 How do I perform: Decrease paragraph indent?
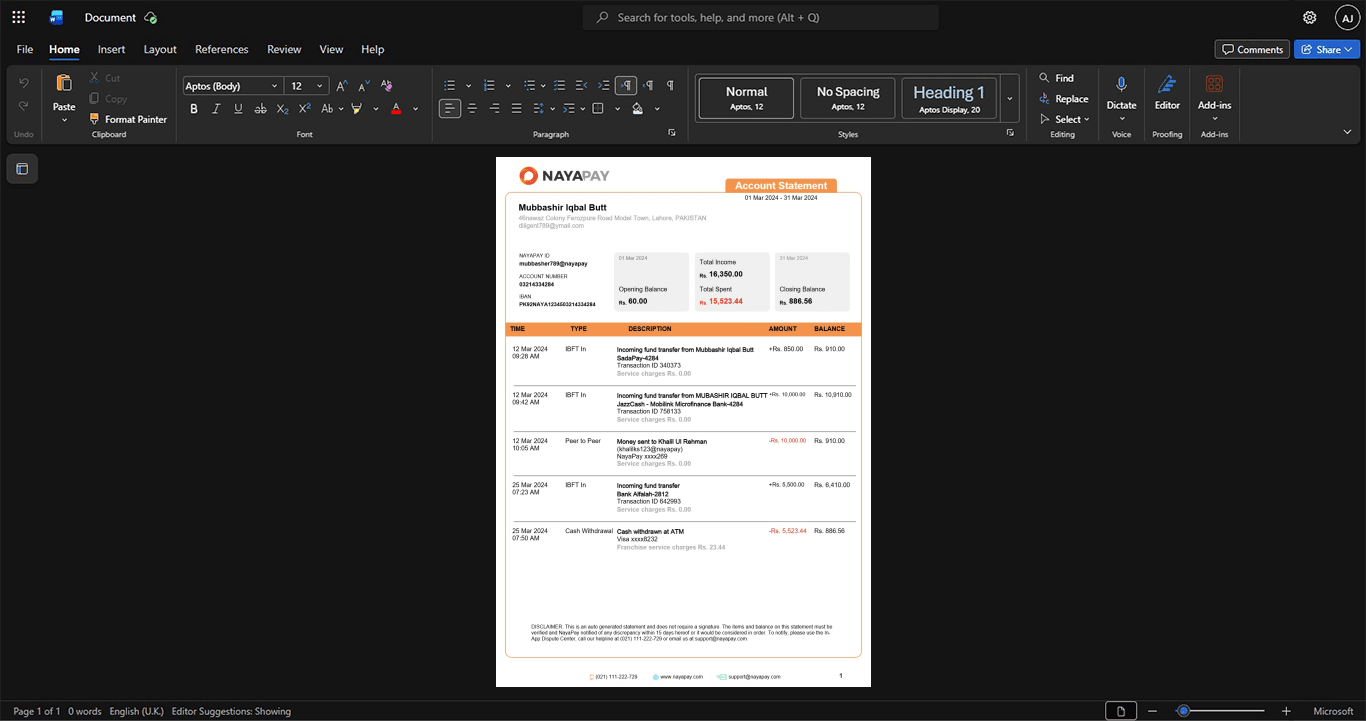point(581,86)
